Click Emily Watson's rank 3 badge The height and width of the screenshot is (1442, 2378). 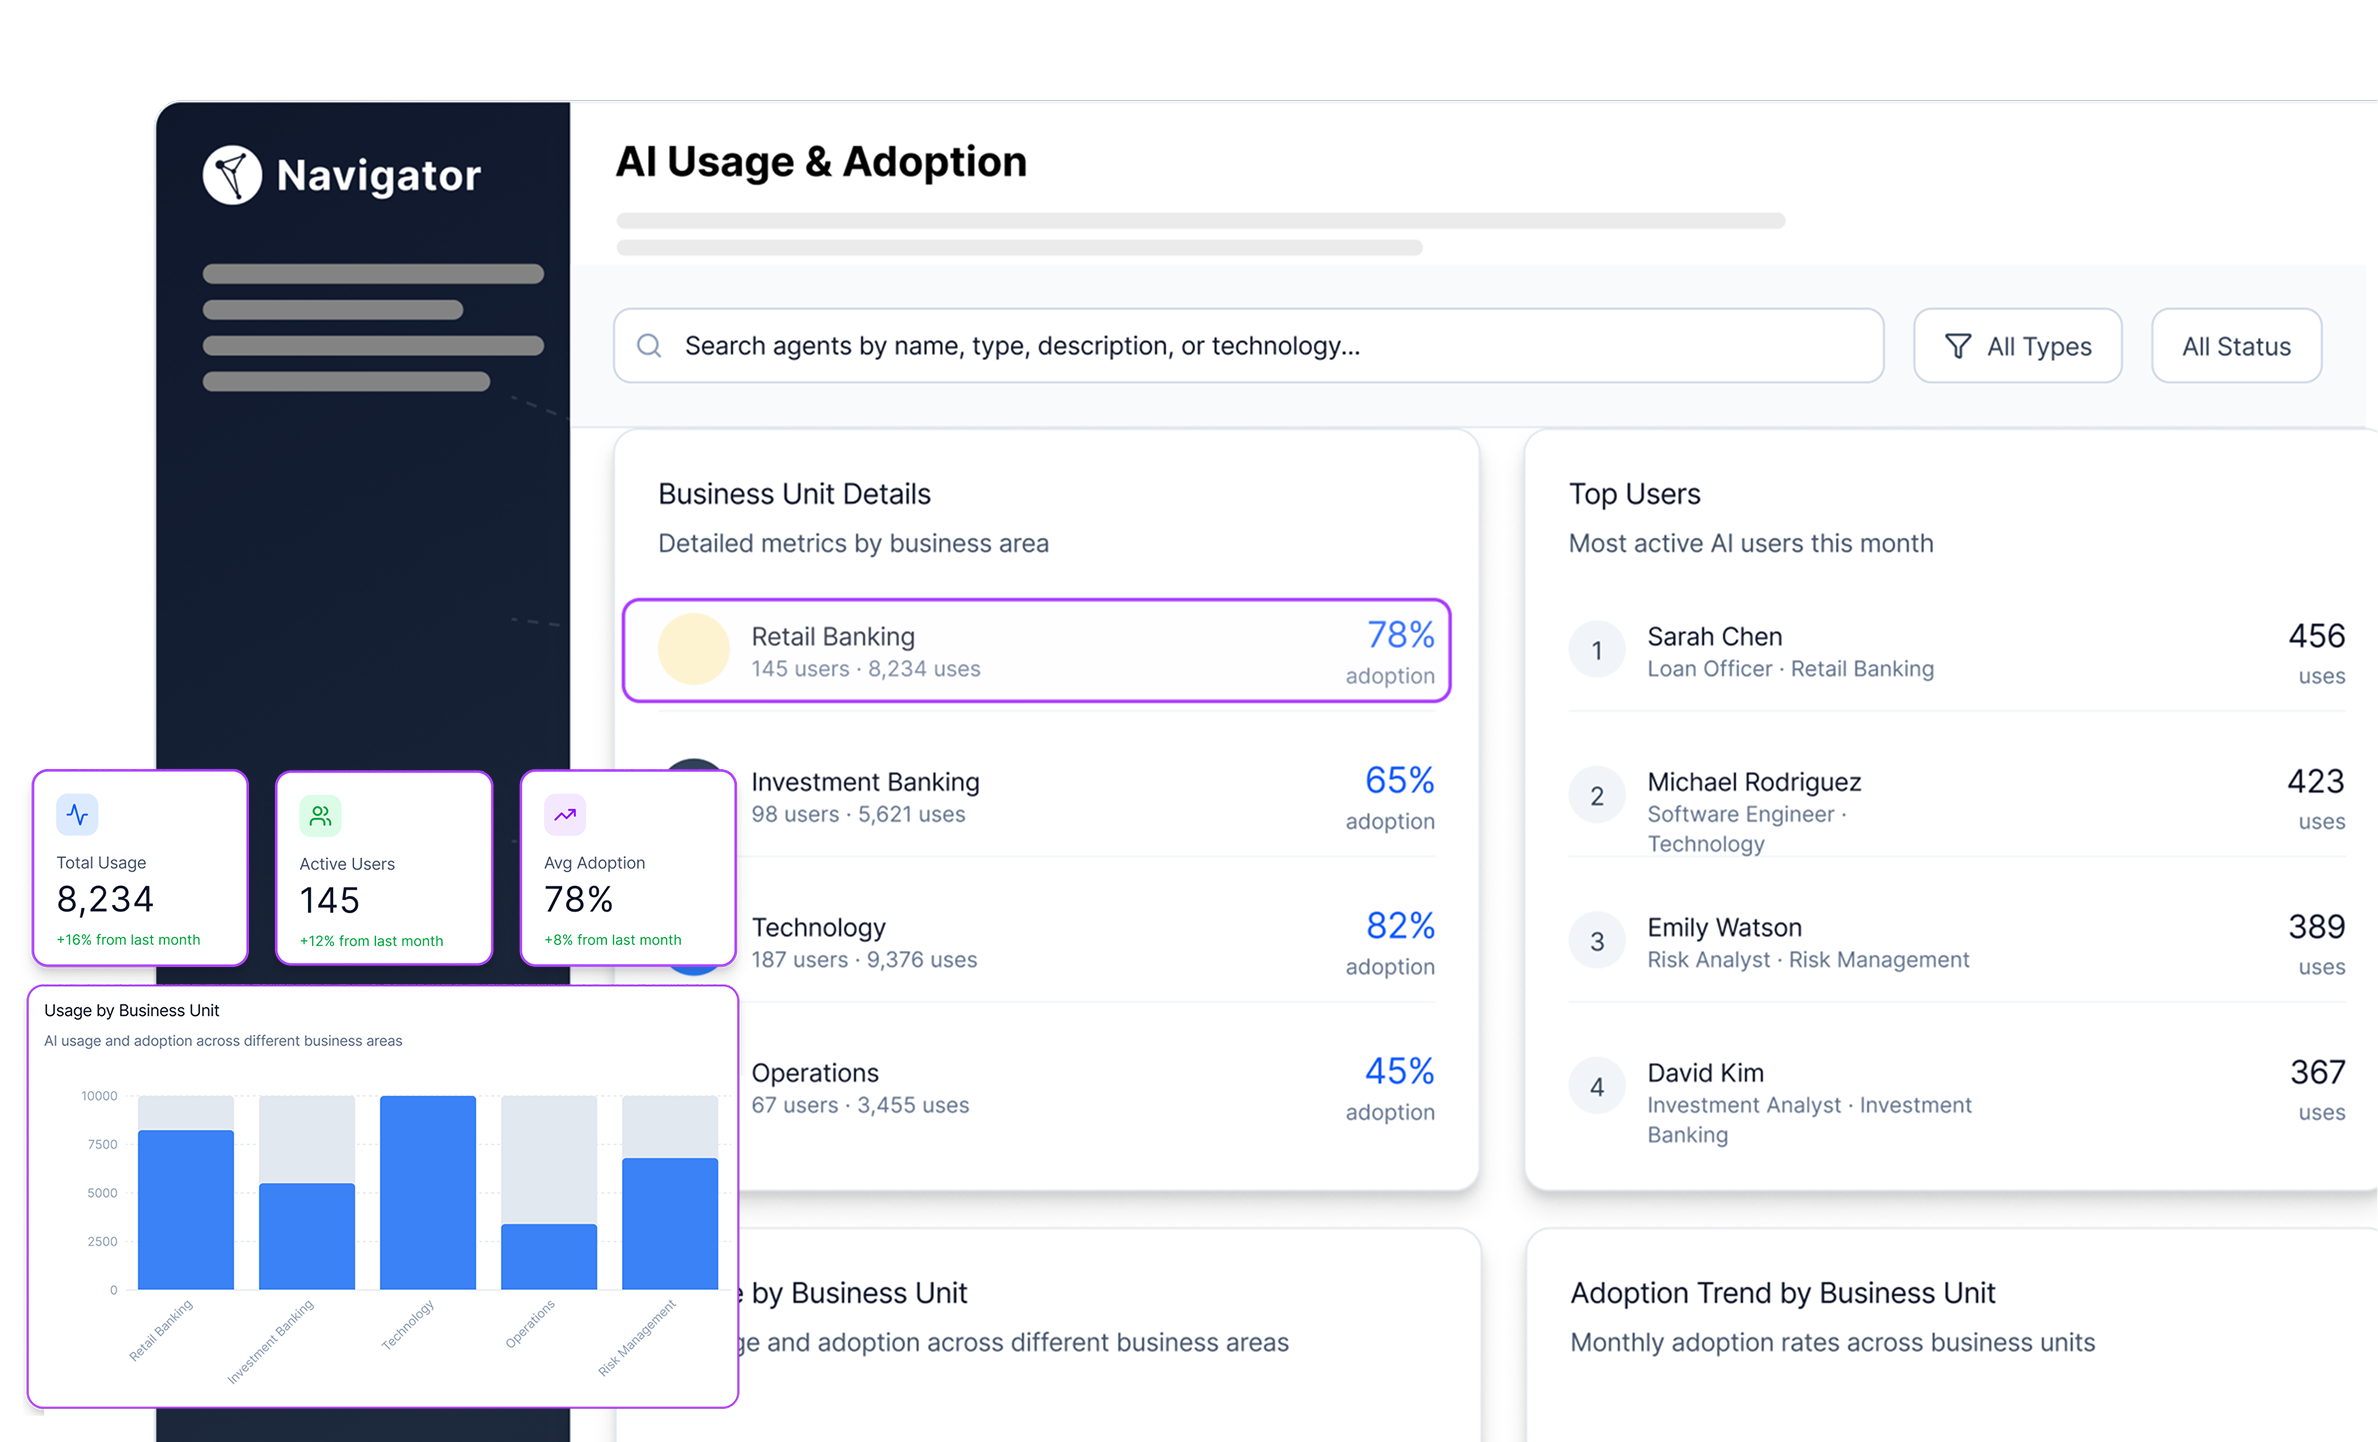point(1596,941)
